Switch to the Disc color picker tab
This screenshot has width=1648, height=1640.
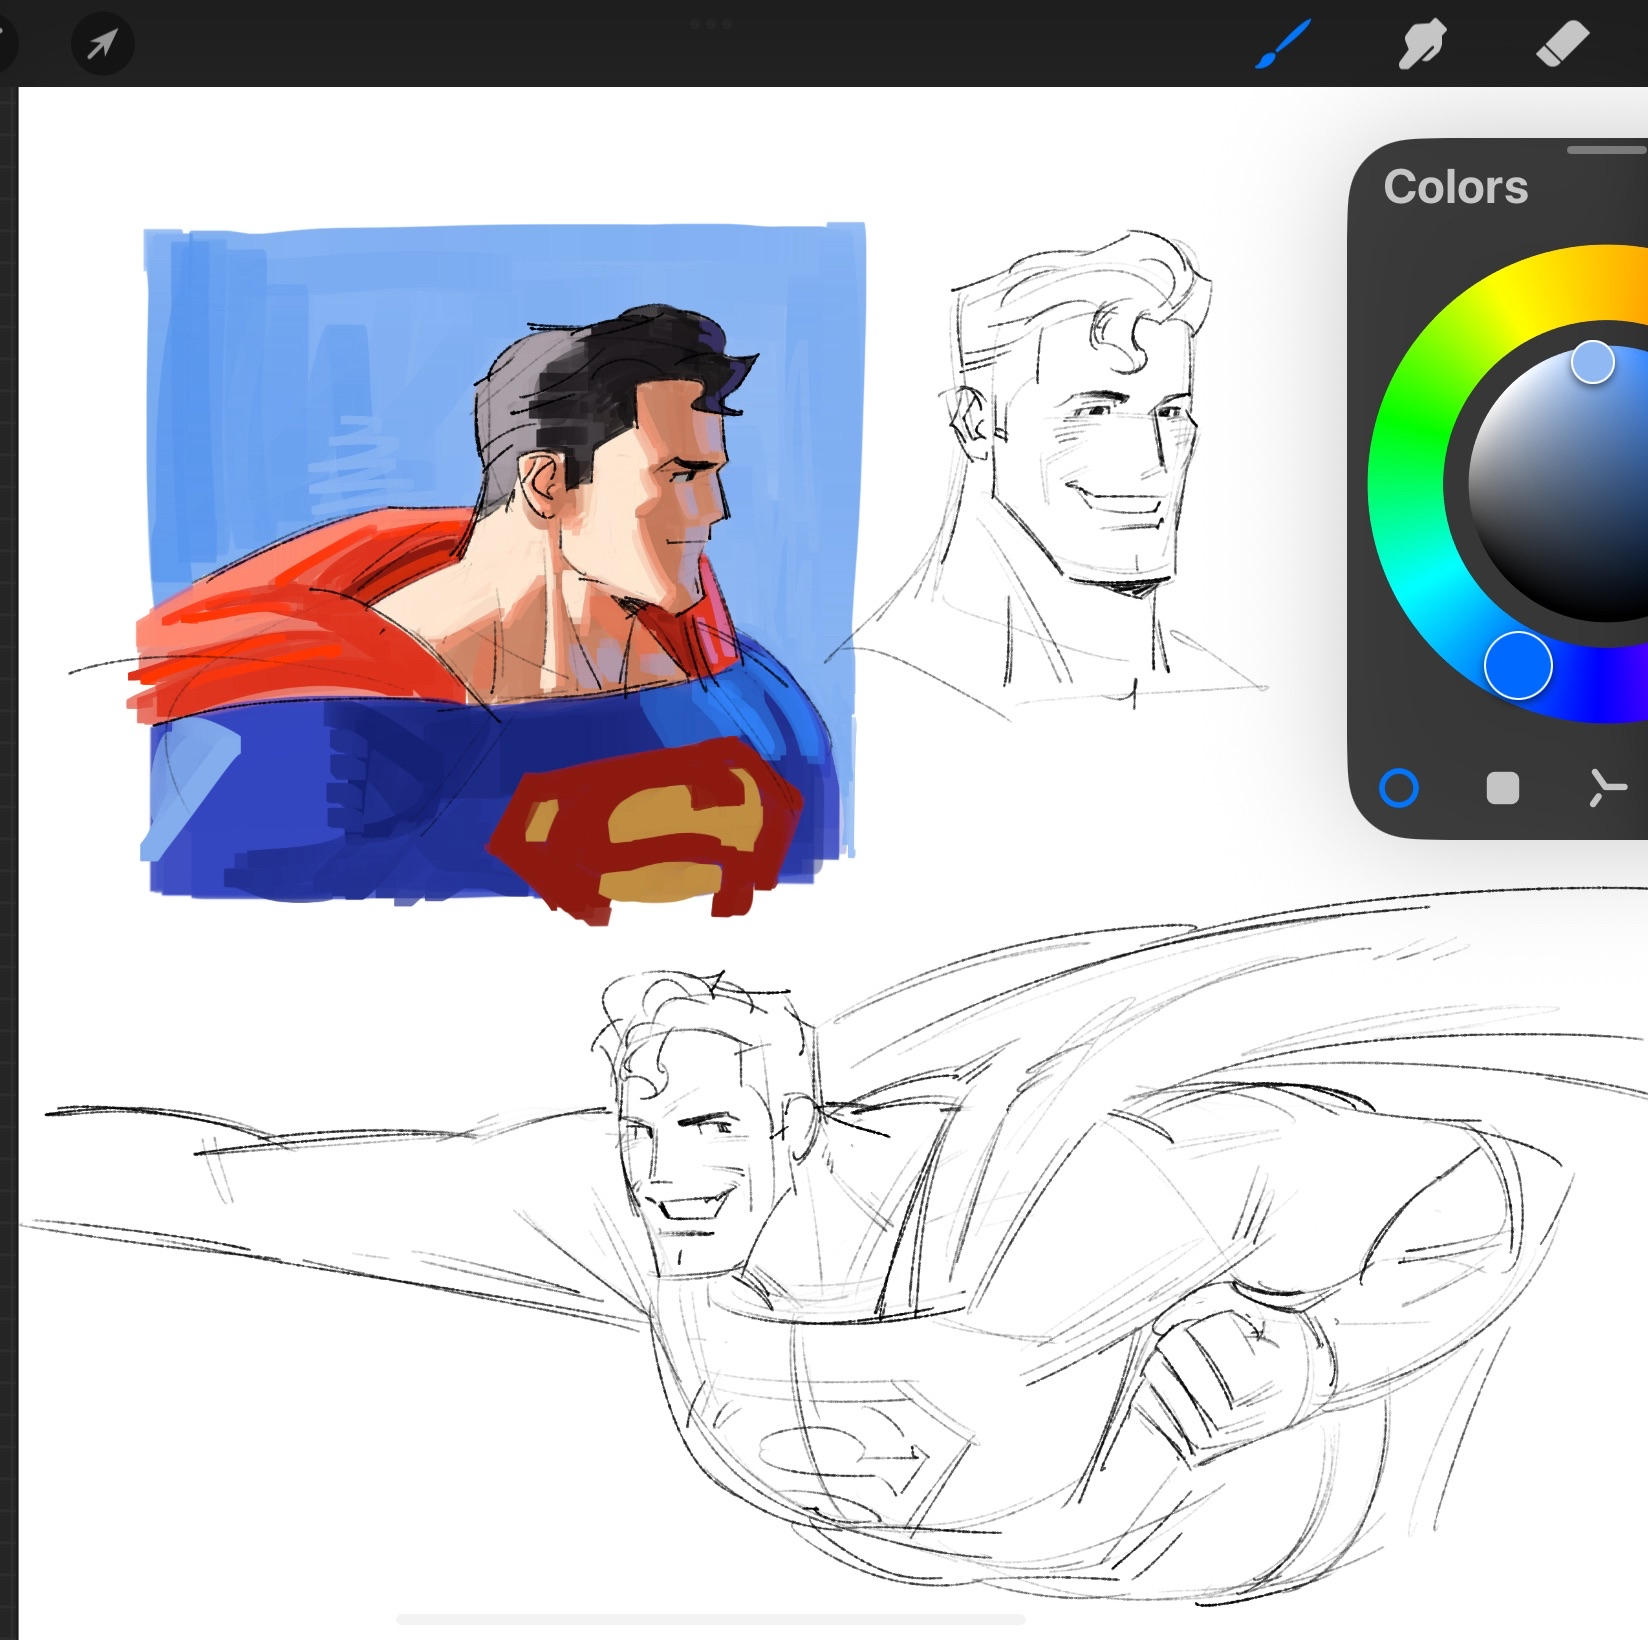[1398, 788]
